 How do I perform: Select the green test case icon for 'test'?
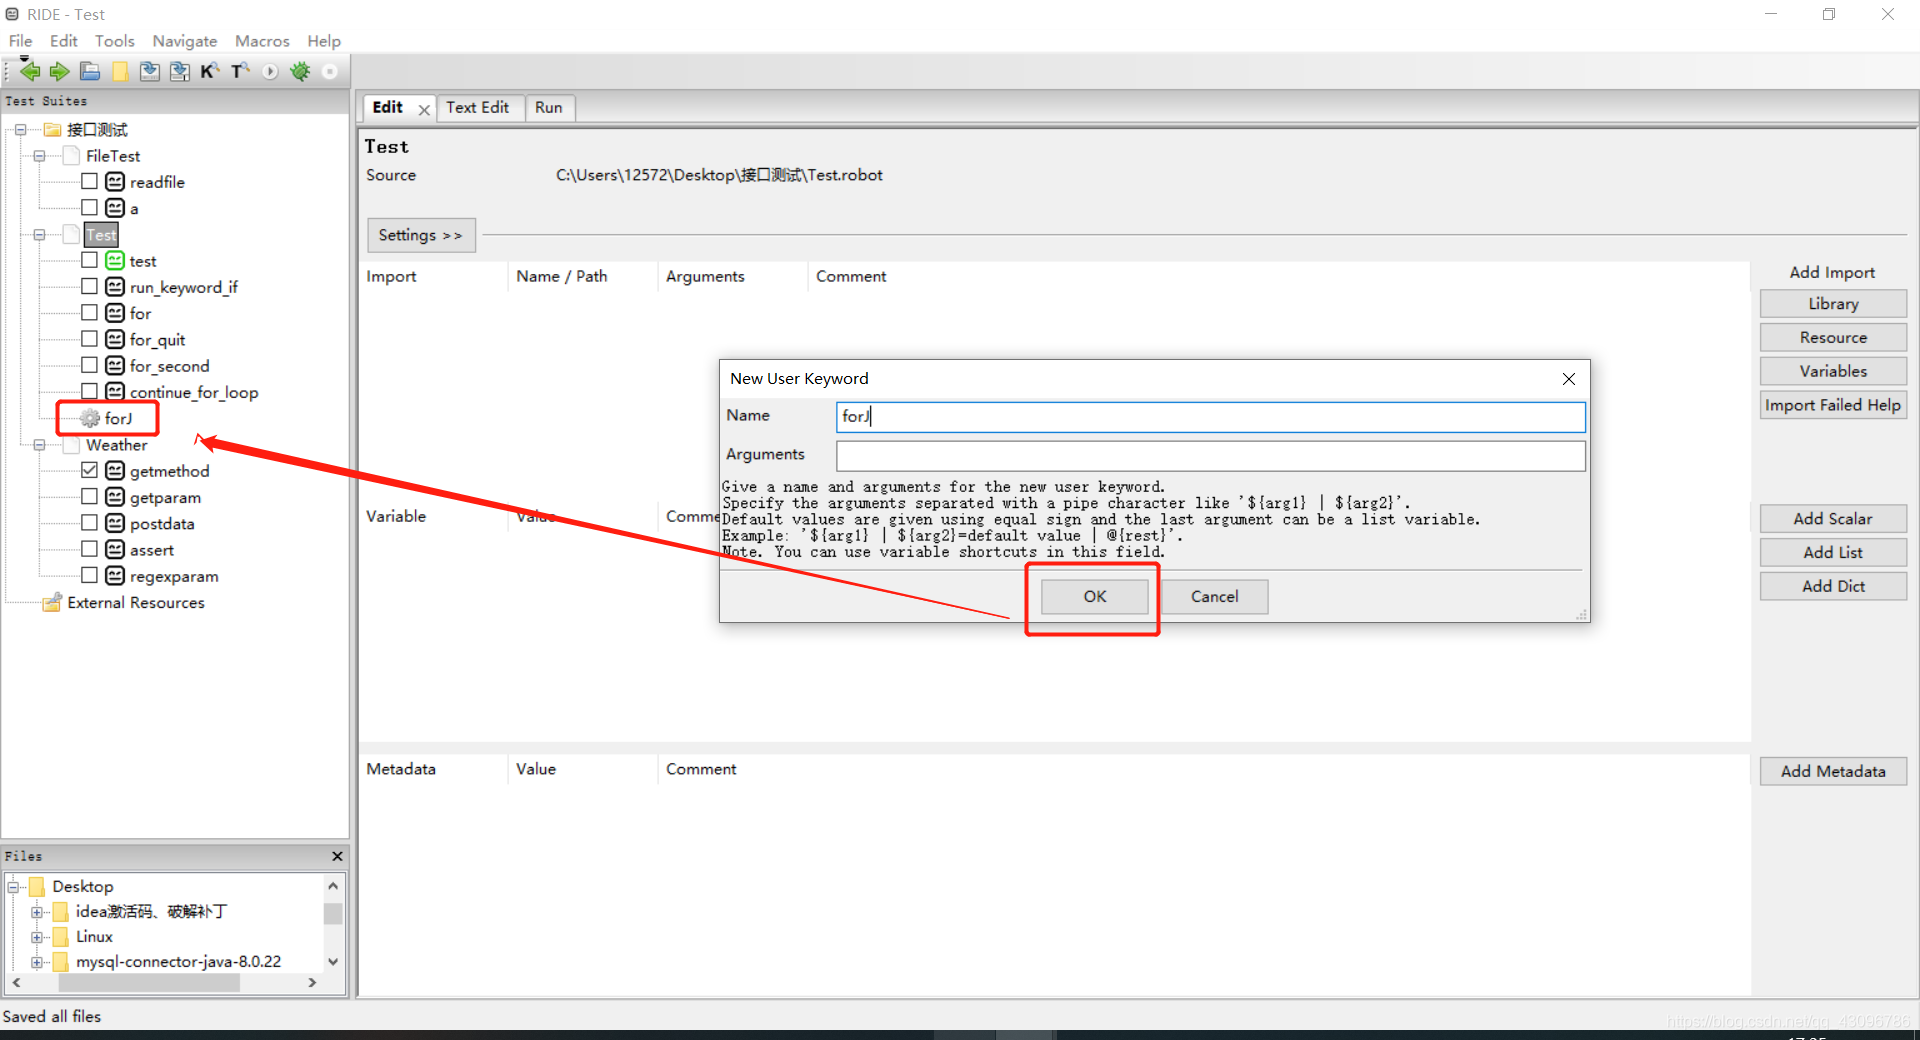pyautogui.click(x=115, y=260)
